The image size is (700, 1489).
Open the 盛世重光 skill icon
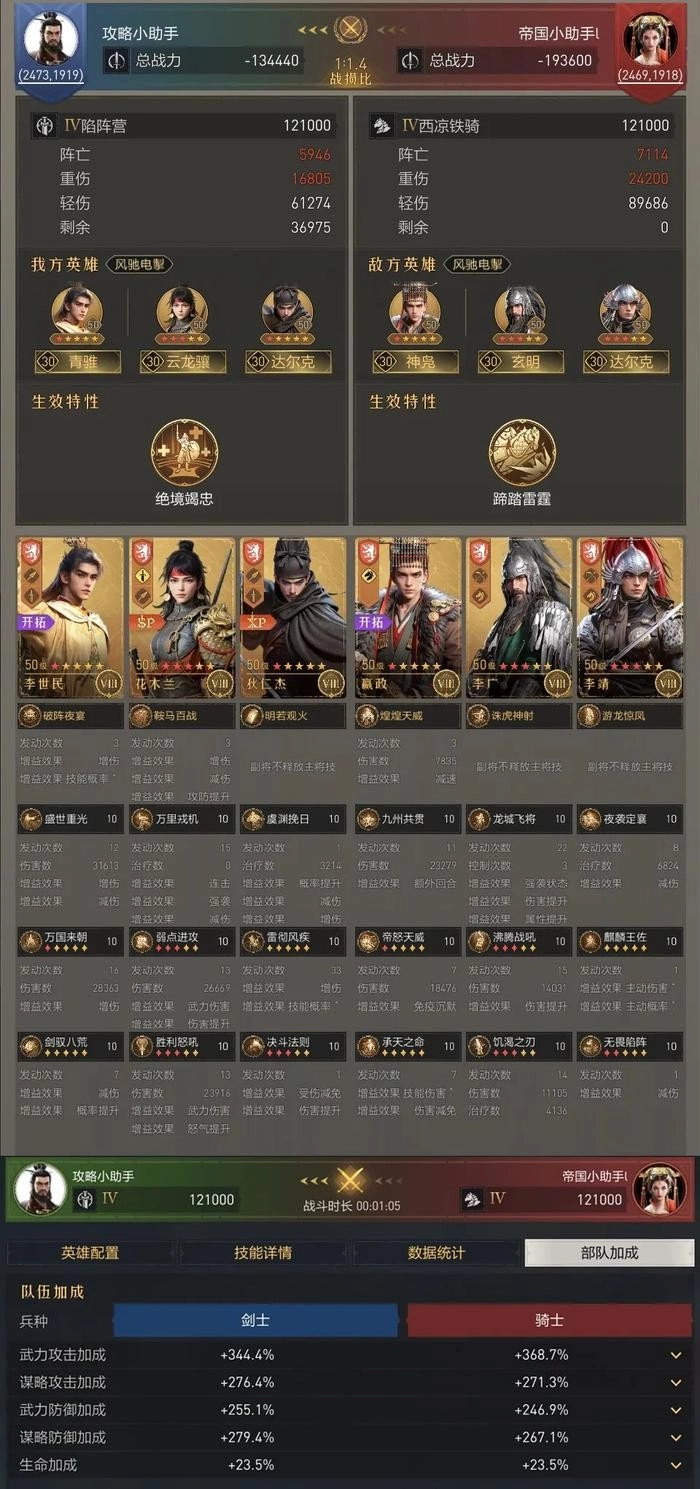31,819
